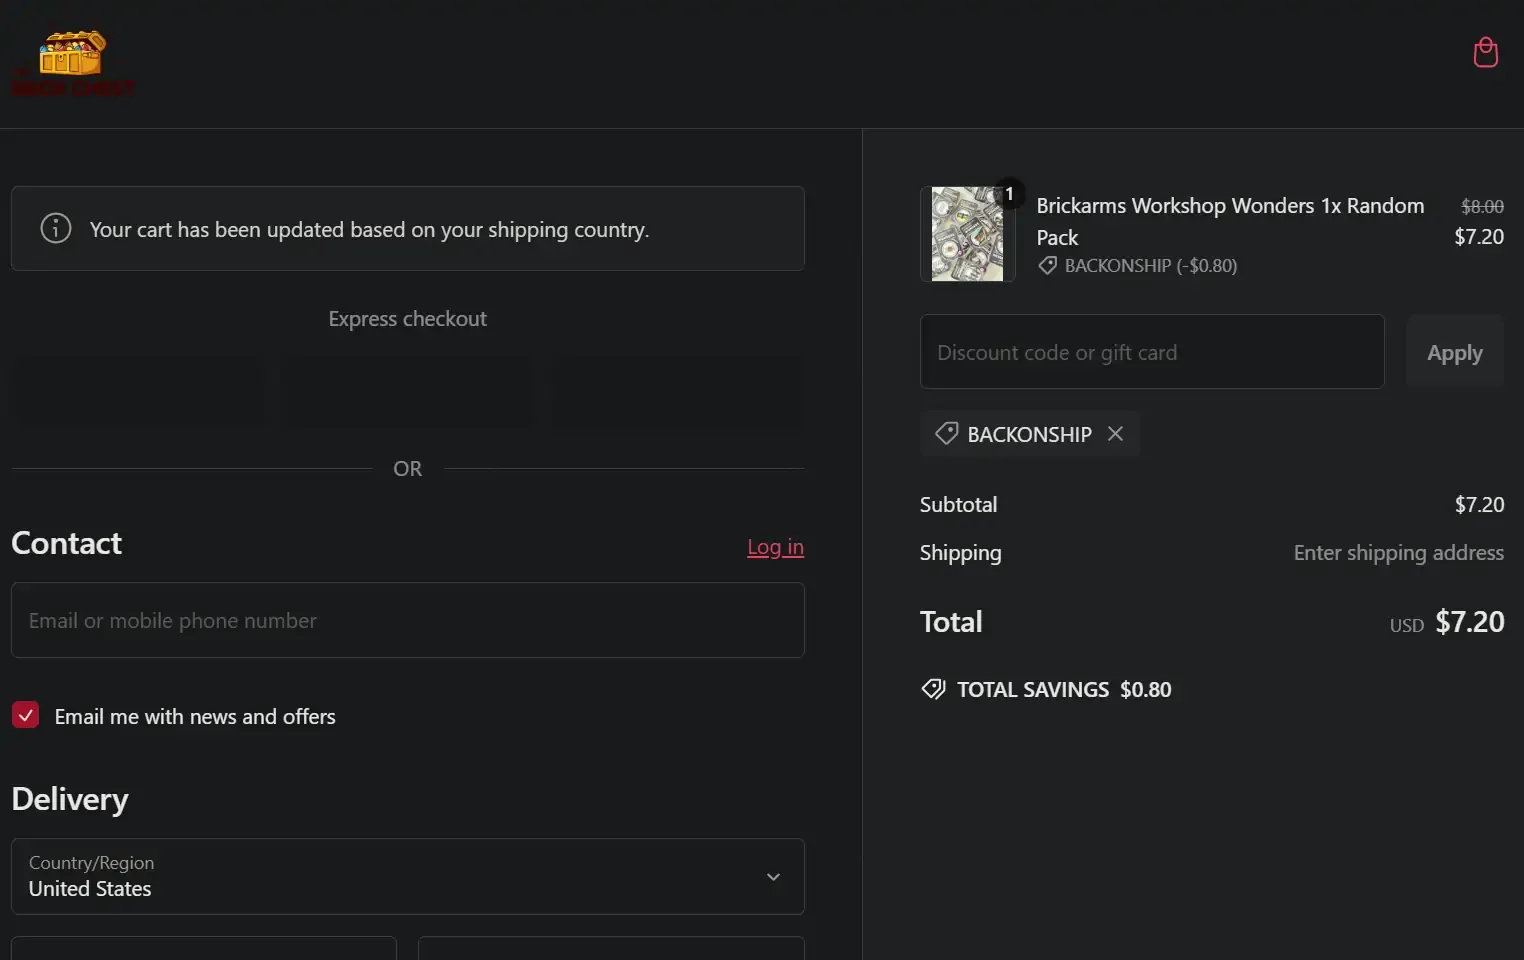The image size is (1524, 960).
Task: Click the Contact heading
Action: (66, 543)
